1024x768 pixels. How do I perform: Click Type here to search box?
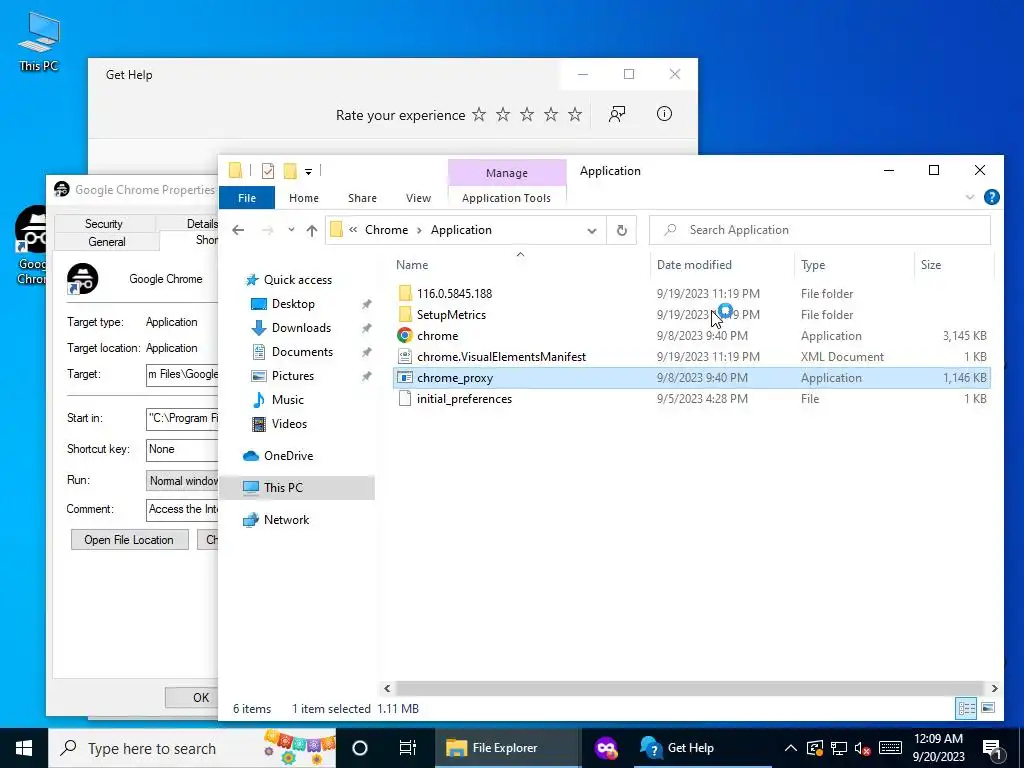192,748
